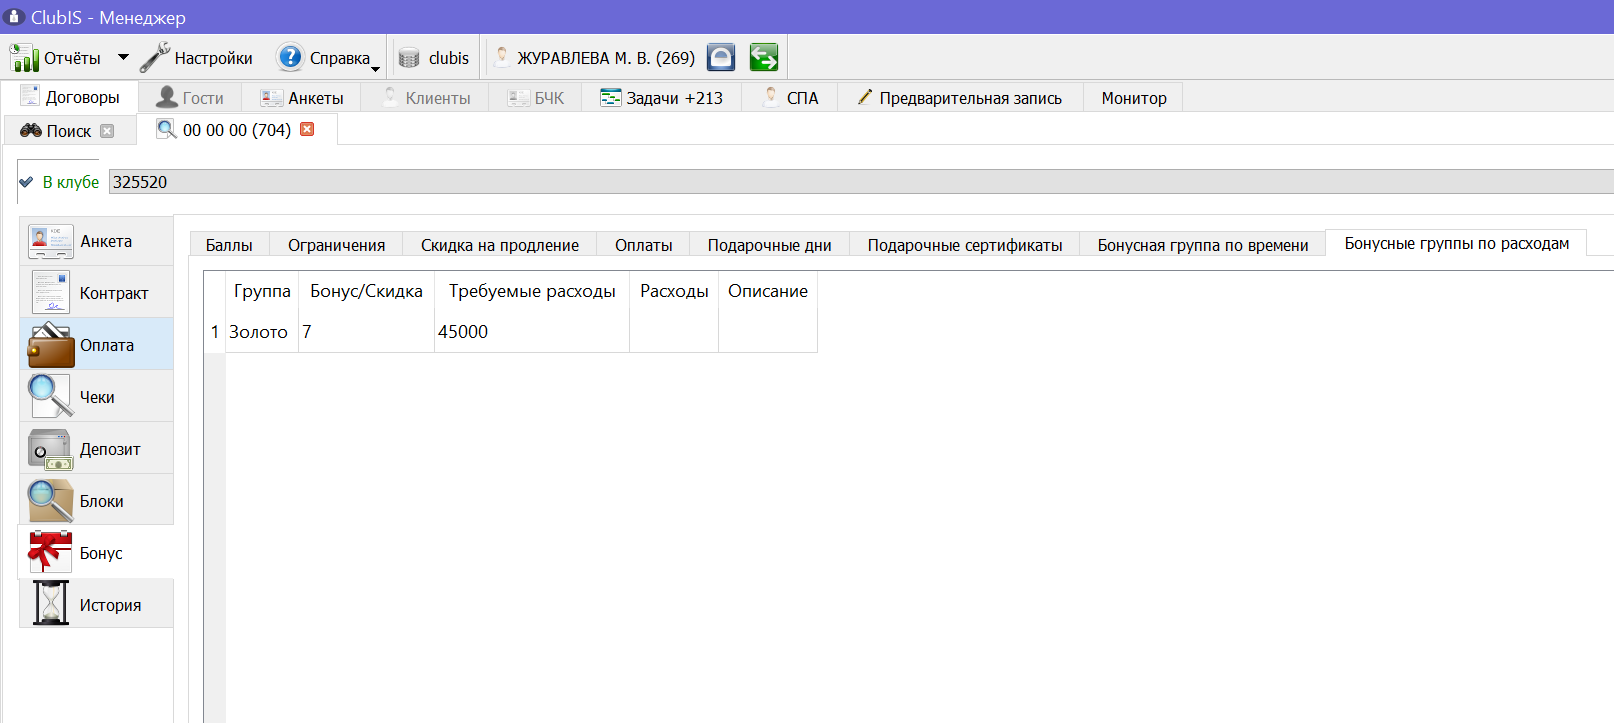The height and width of the screenshot is (723, 1614).
Task: Select row number 1 header
Action: (215, 332)
